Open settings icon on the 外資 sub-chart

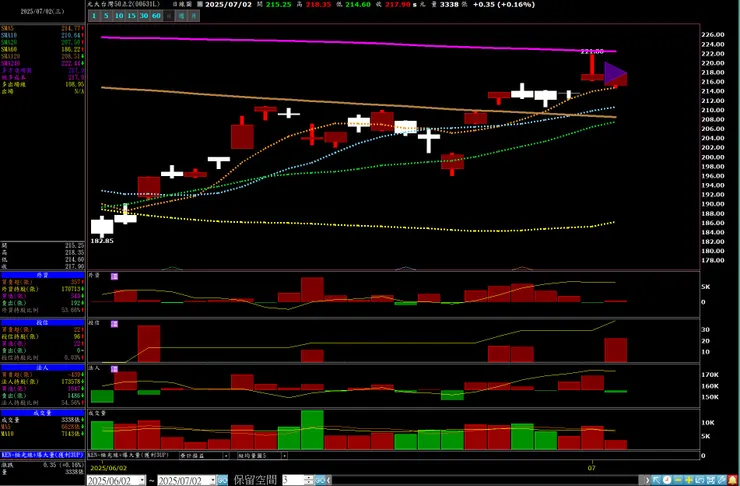[x=114, y=277]
